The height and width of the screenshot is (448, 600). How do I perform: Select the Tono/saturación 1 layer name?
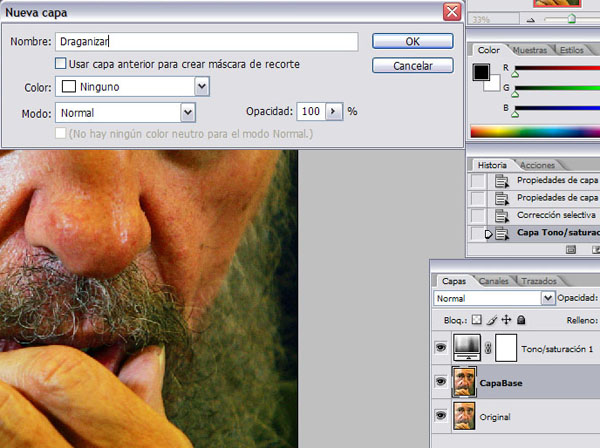point(557,349)
